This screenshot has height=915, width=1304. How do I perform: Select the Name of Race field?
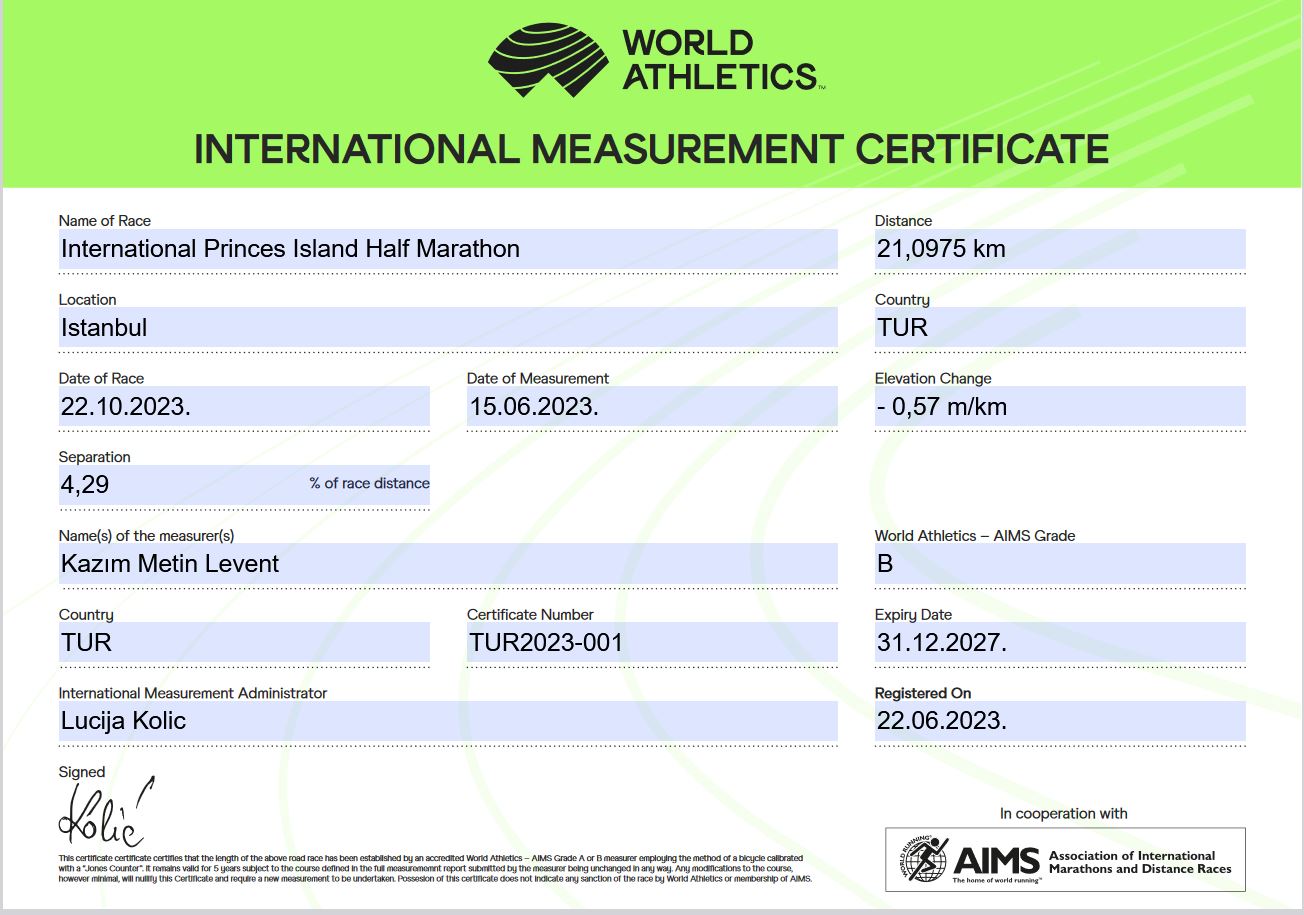pyautogui.click(x=448, y=249)
